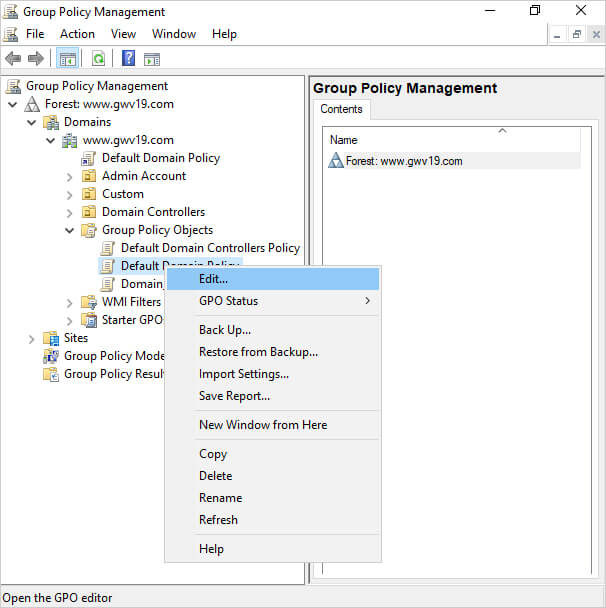Select Import Settings... in the context menu

click(x=273, y=374)
